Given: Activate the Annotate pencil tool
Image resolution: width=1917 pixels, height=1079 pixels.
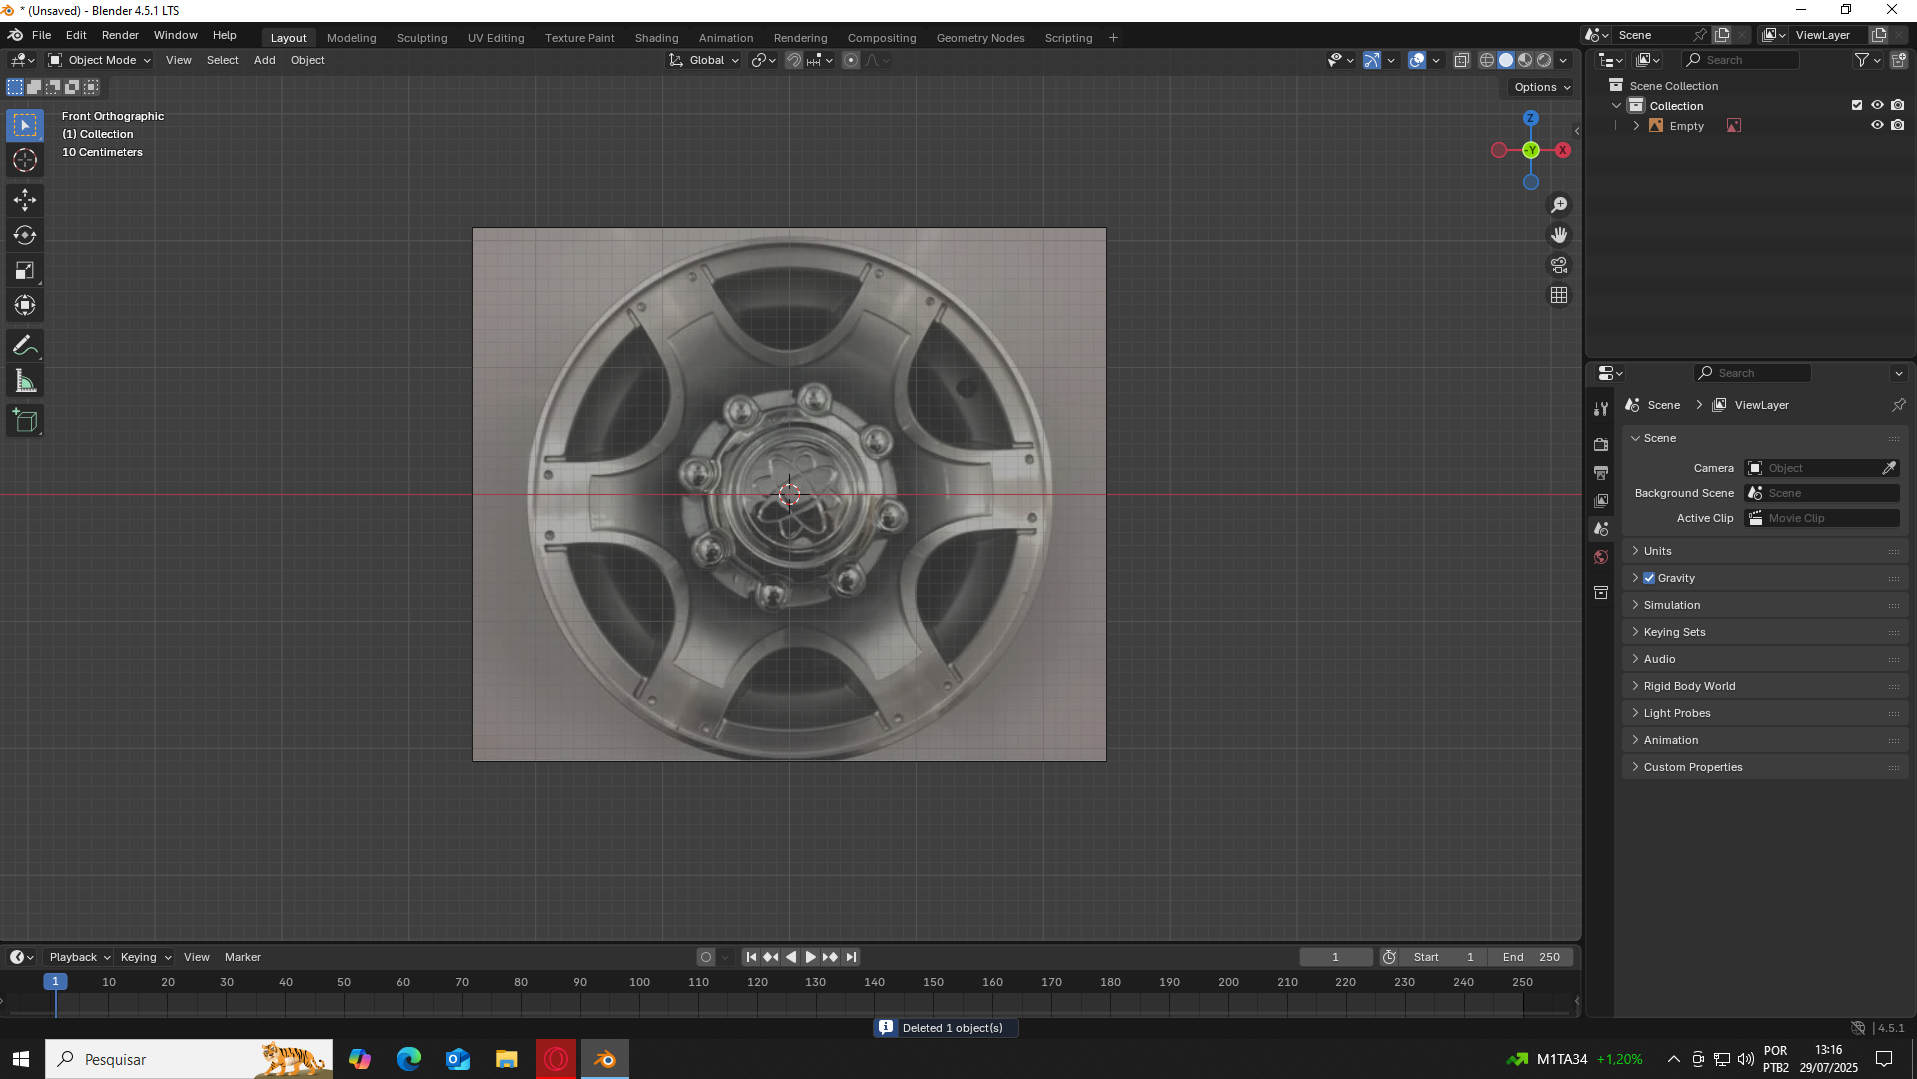Looking at the screenshot, I should point(25,346).
